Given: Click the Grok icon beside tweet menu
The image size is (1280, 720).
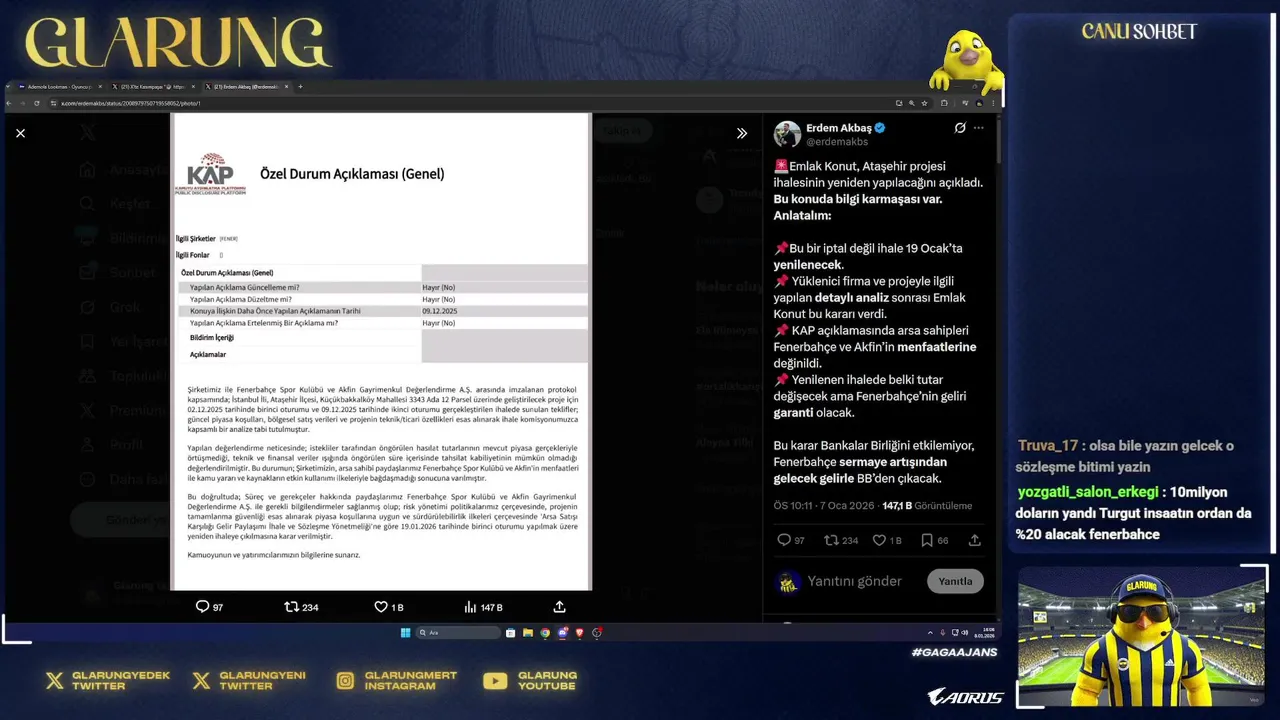Looking at the screenshot, I should pyautogui.click(x=960, y=128).
